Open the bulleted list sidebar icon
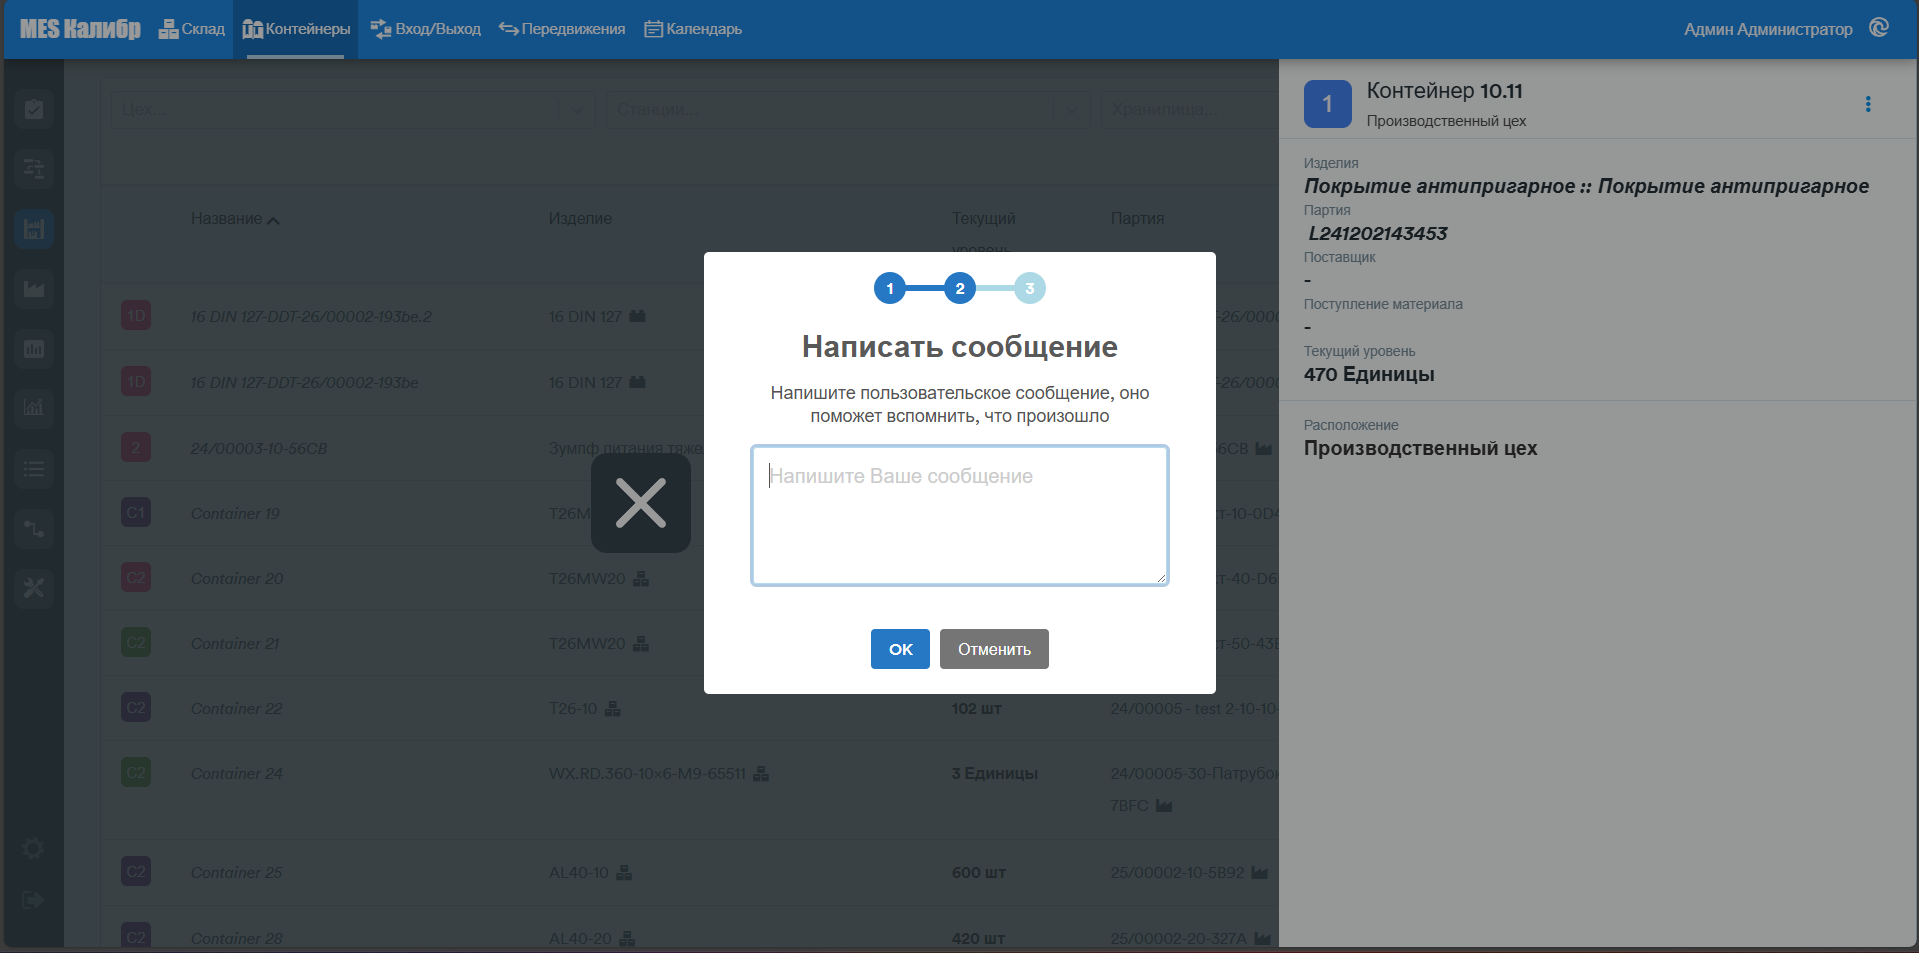 click(x=34, y=468)
